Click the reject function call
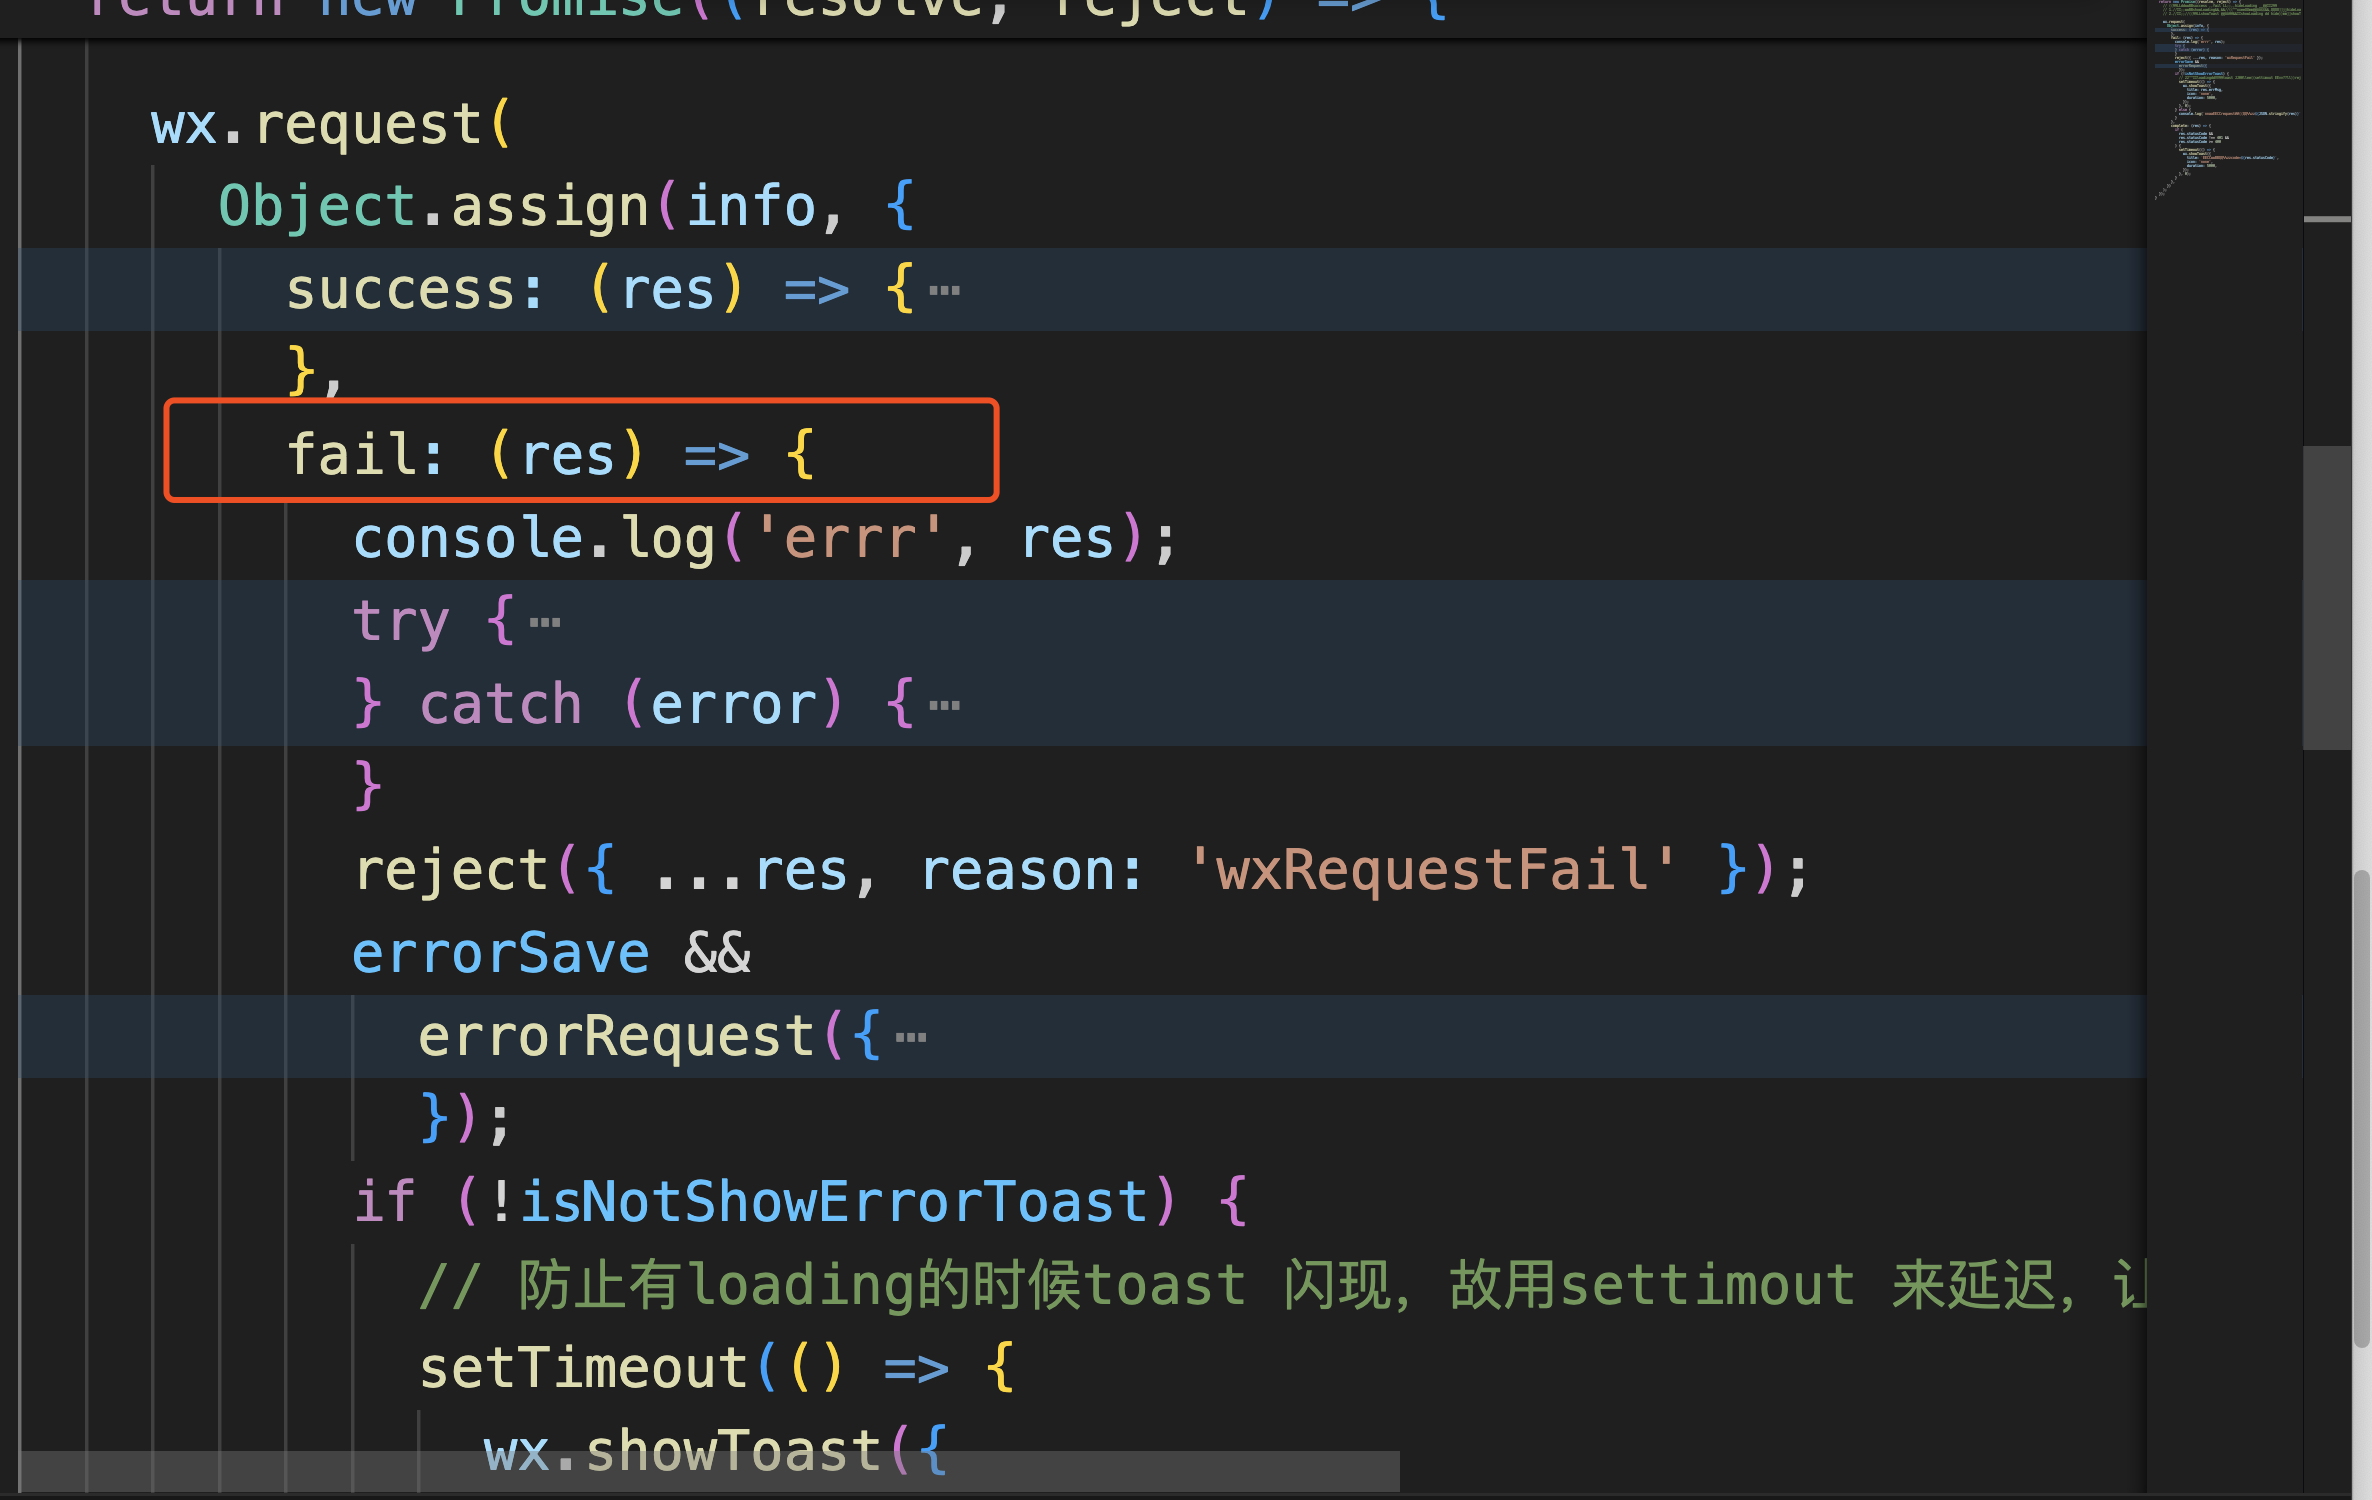The width and height of the screenshot is (2372, 1500). [451, 870]
